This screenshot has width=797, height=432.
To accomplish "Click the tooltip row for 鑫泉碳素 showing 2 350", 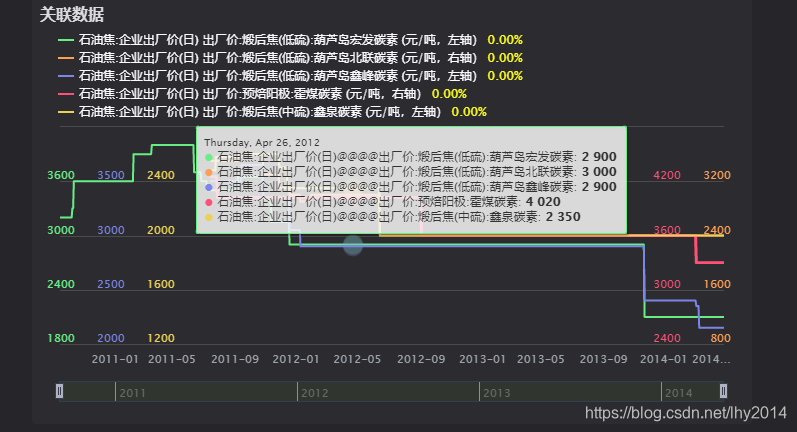I will point(392,217).
